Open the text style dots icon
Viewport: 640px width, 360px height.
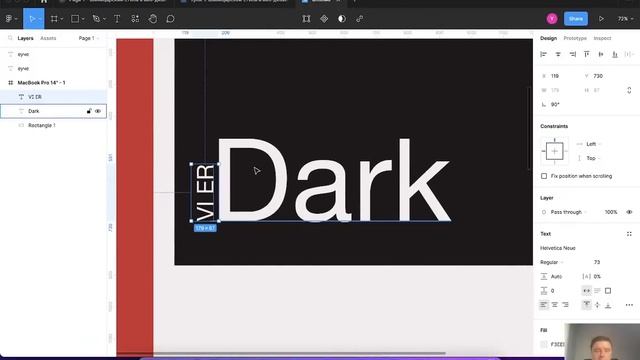pyautogui.click(x=629, y=234)
